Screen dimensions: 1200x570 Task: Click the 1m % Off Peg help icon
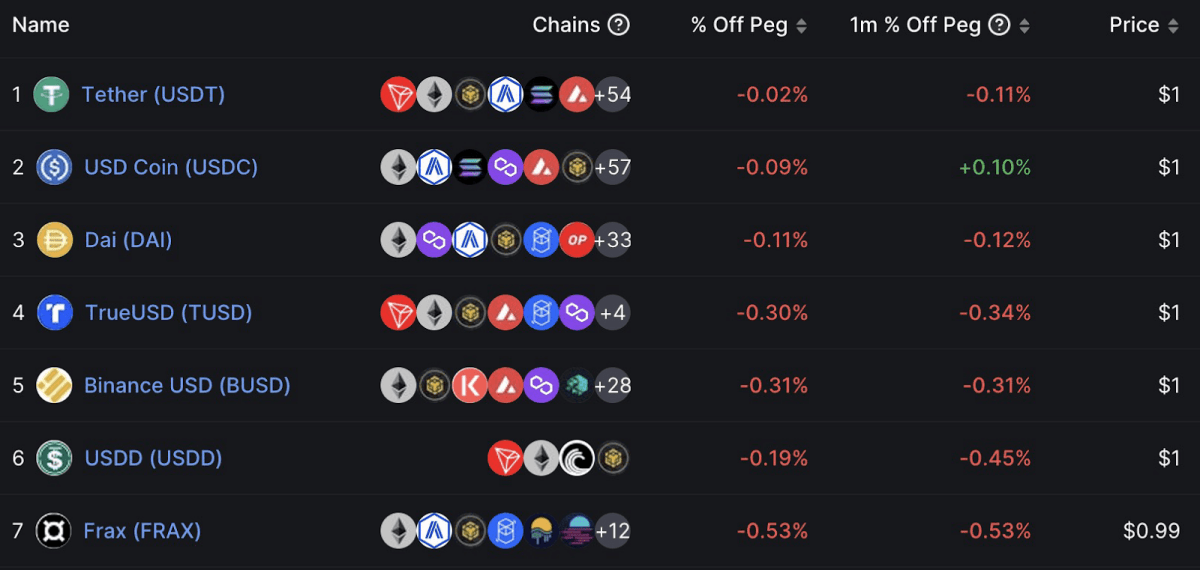pos(999,25)
